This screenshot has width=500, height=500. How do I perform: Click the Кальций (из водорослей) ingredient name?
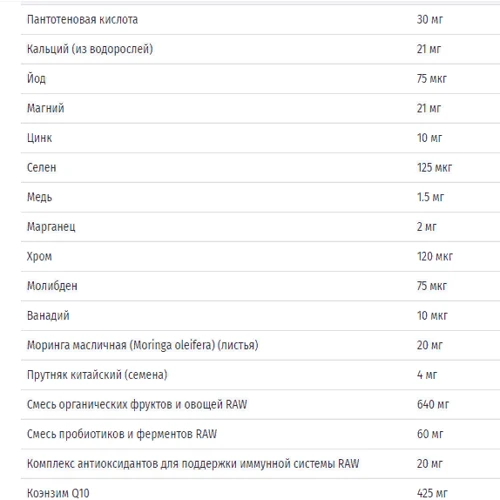coord(90,49)
